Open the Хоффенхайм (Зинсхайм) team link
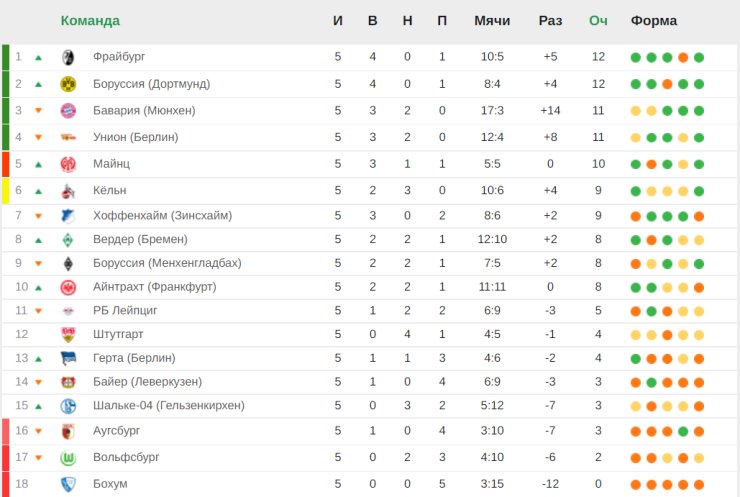The width and height of the screenshot is (740, 497). pos(162,216)
